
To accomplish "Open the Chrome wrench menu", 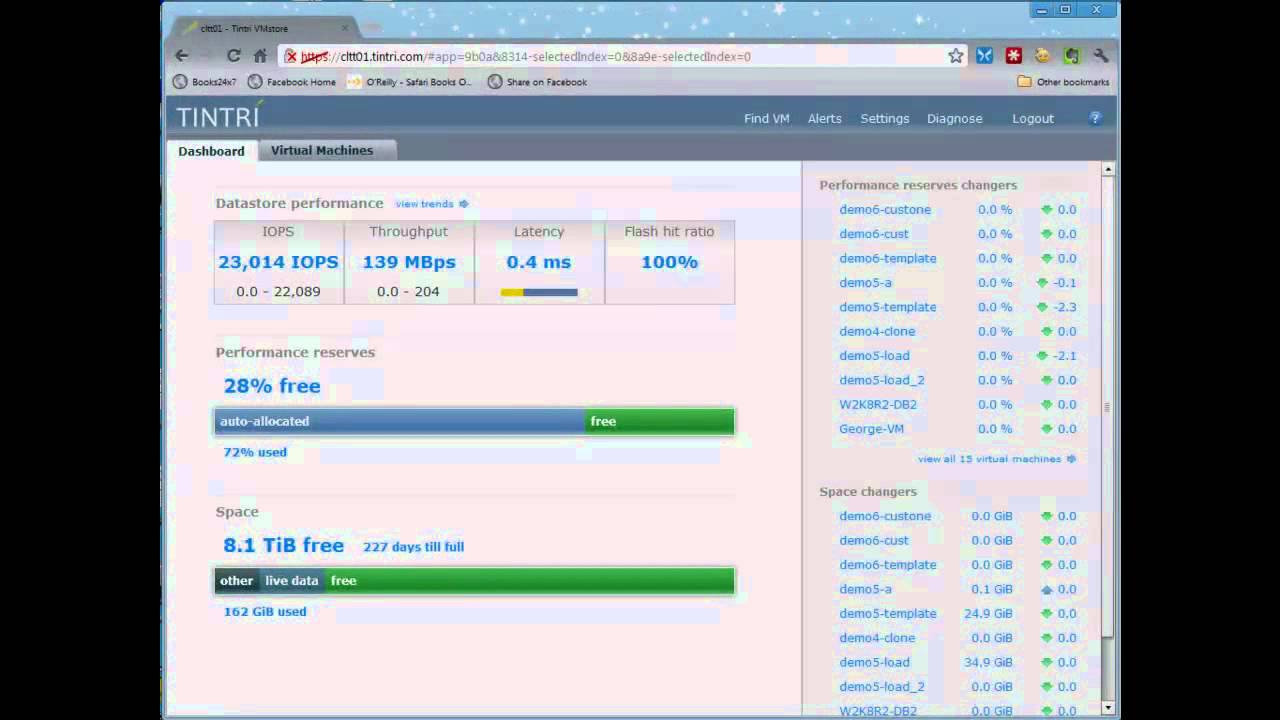I will click(1101, 56).
